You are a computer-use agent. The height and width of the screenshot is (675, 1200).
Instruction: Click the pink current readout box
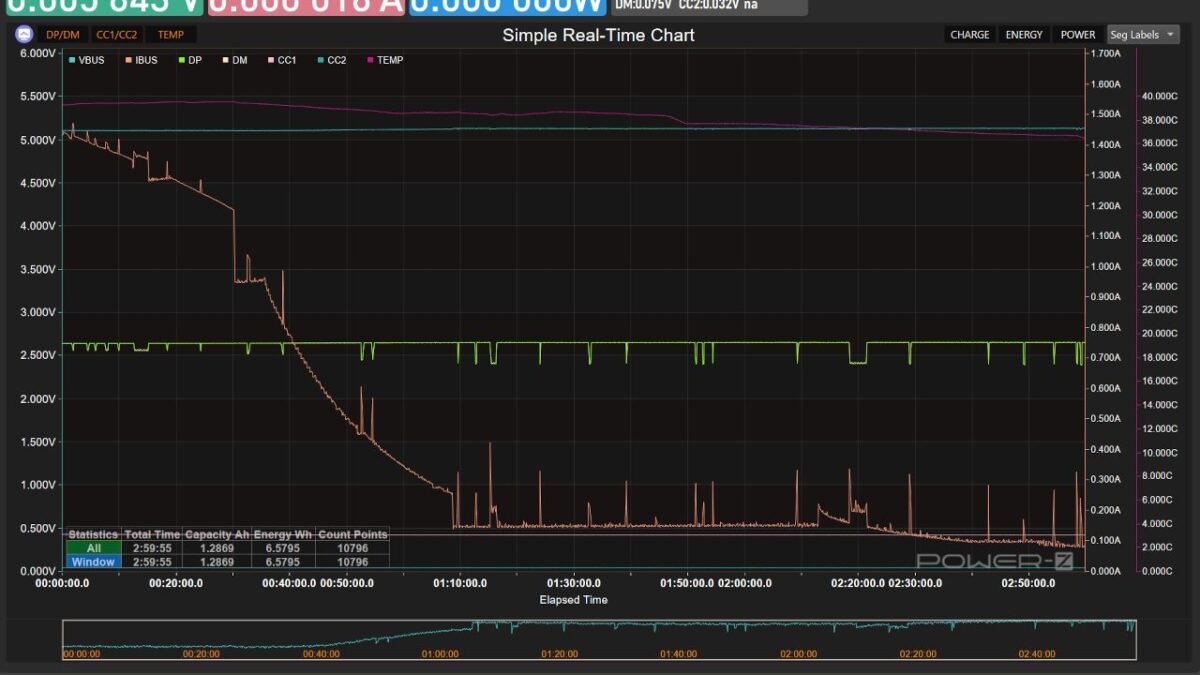pyautogui.click(x=306, y=7)
